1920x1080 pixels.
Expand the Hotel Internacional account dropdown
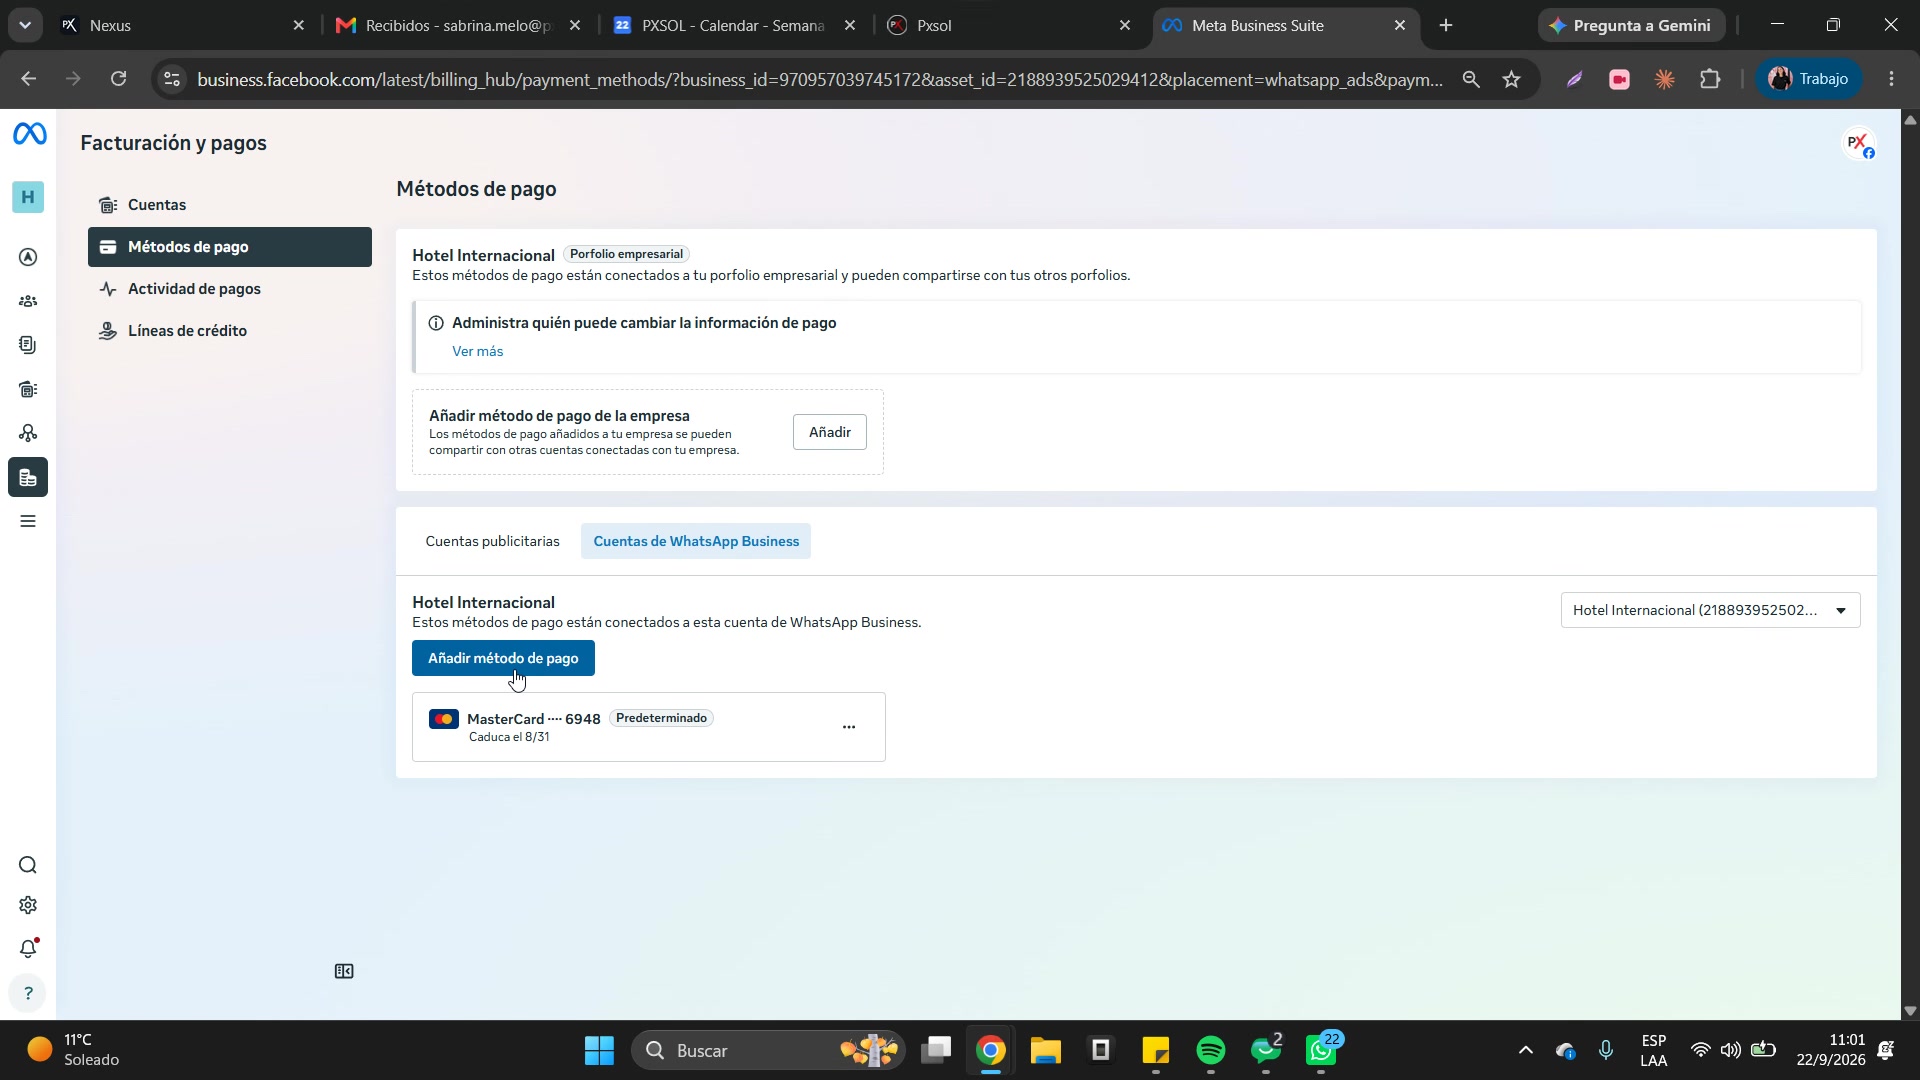(x=1710, y=610)
